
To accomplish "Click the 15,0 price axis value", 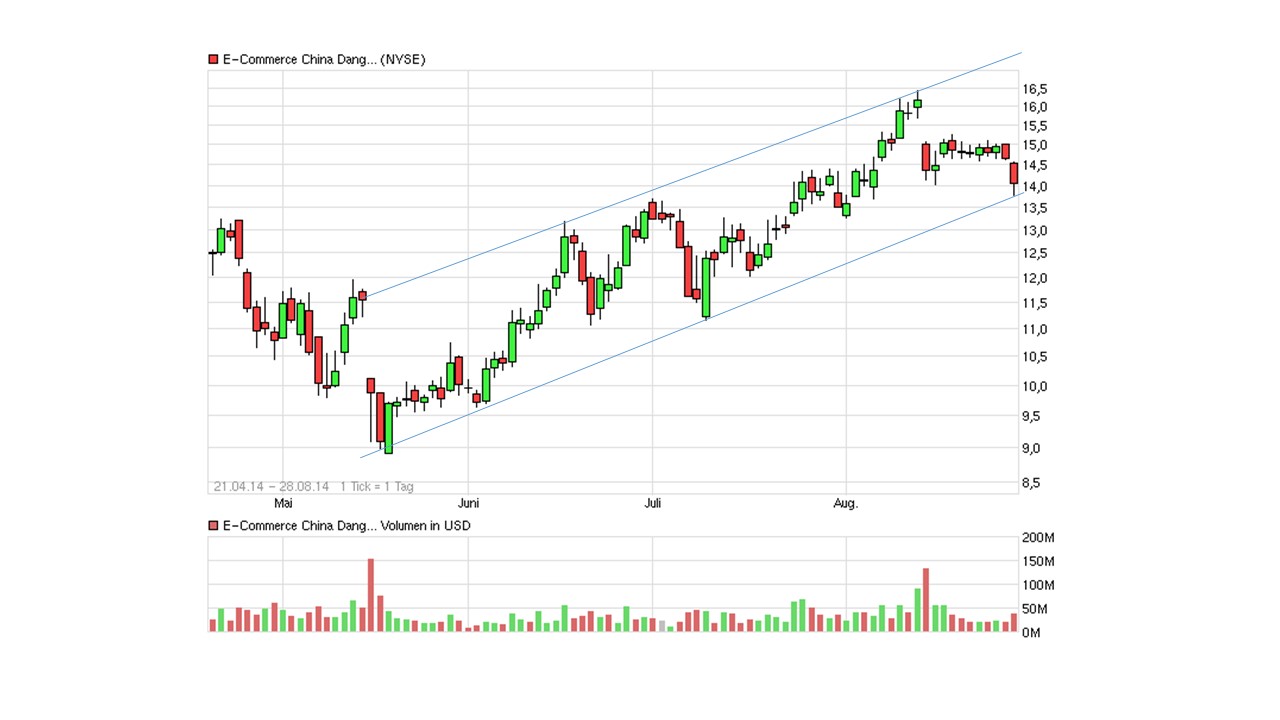I will coord(1035,145).
